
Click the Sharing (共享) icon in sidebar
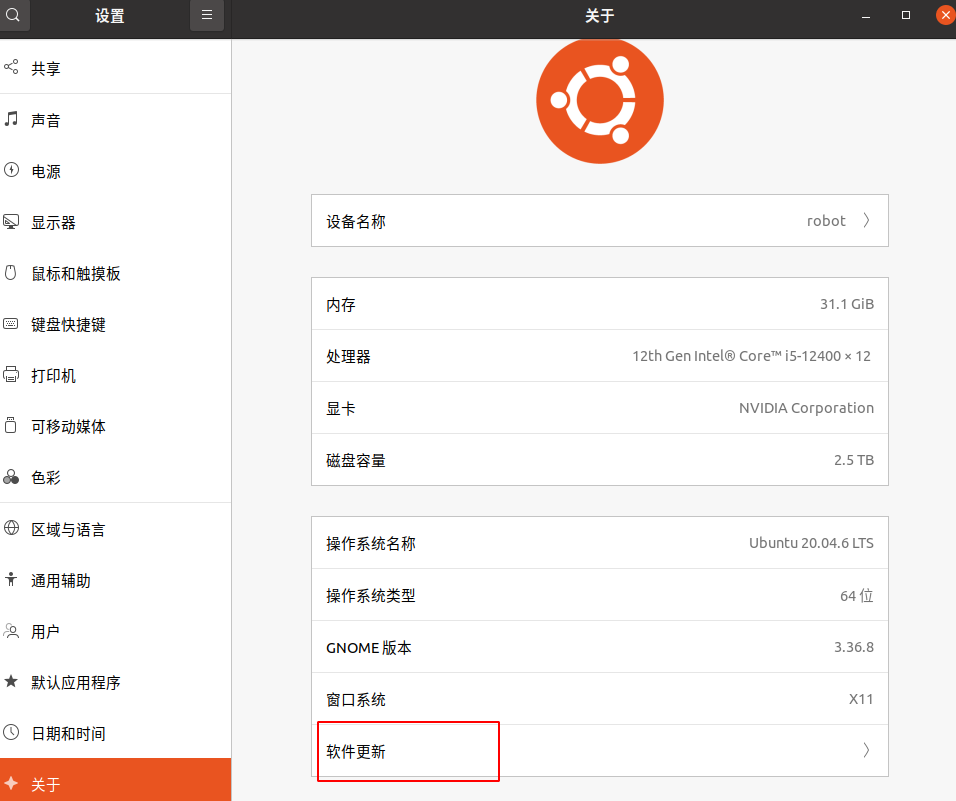point(12,68)
